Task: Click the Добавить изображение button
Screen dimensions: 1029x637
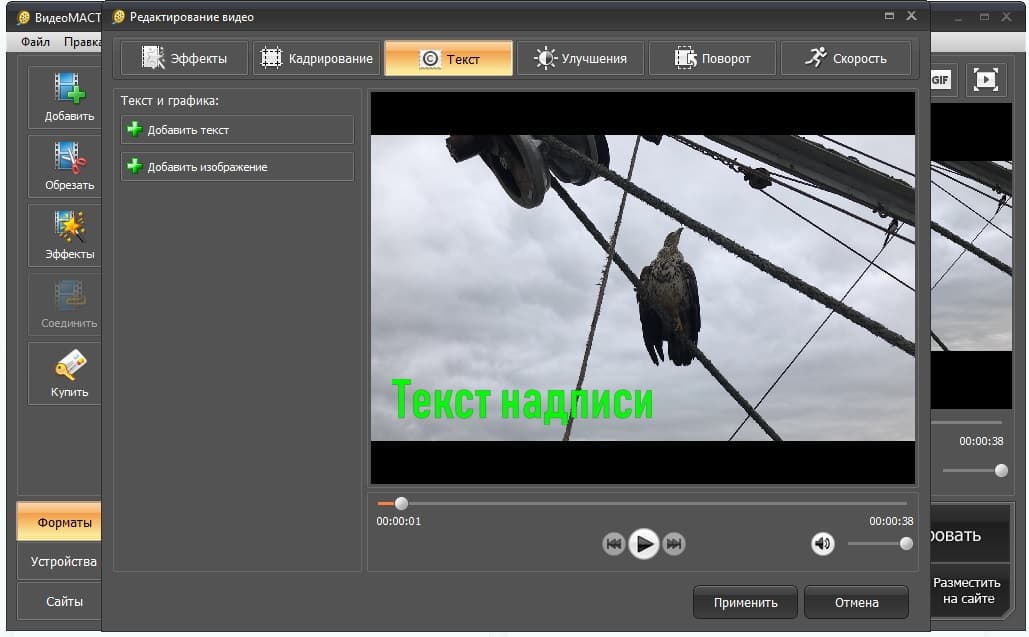Action: pyautogui.click(x=237, y=167)
